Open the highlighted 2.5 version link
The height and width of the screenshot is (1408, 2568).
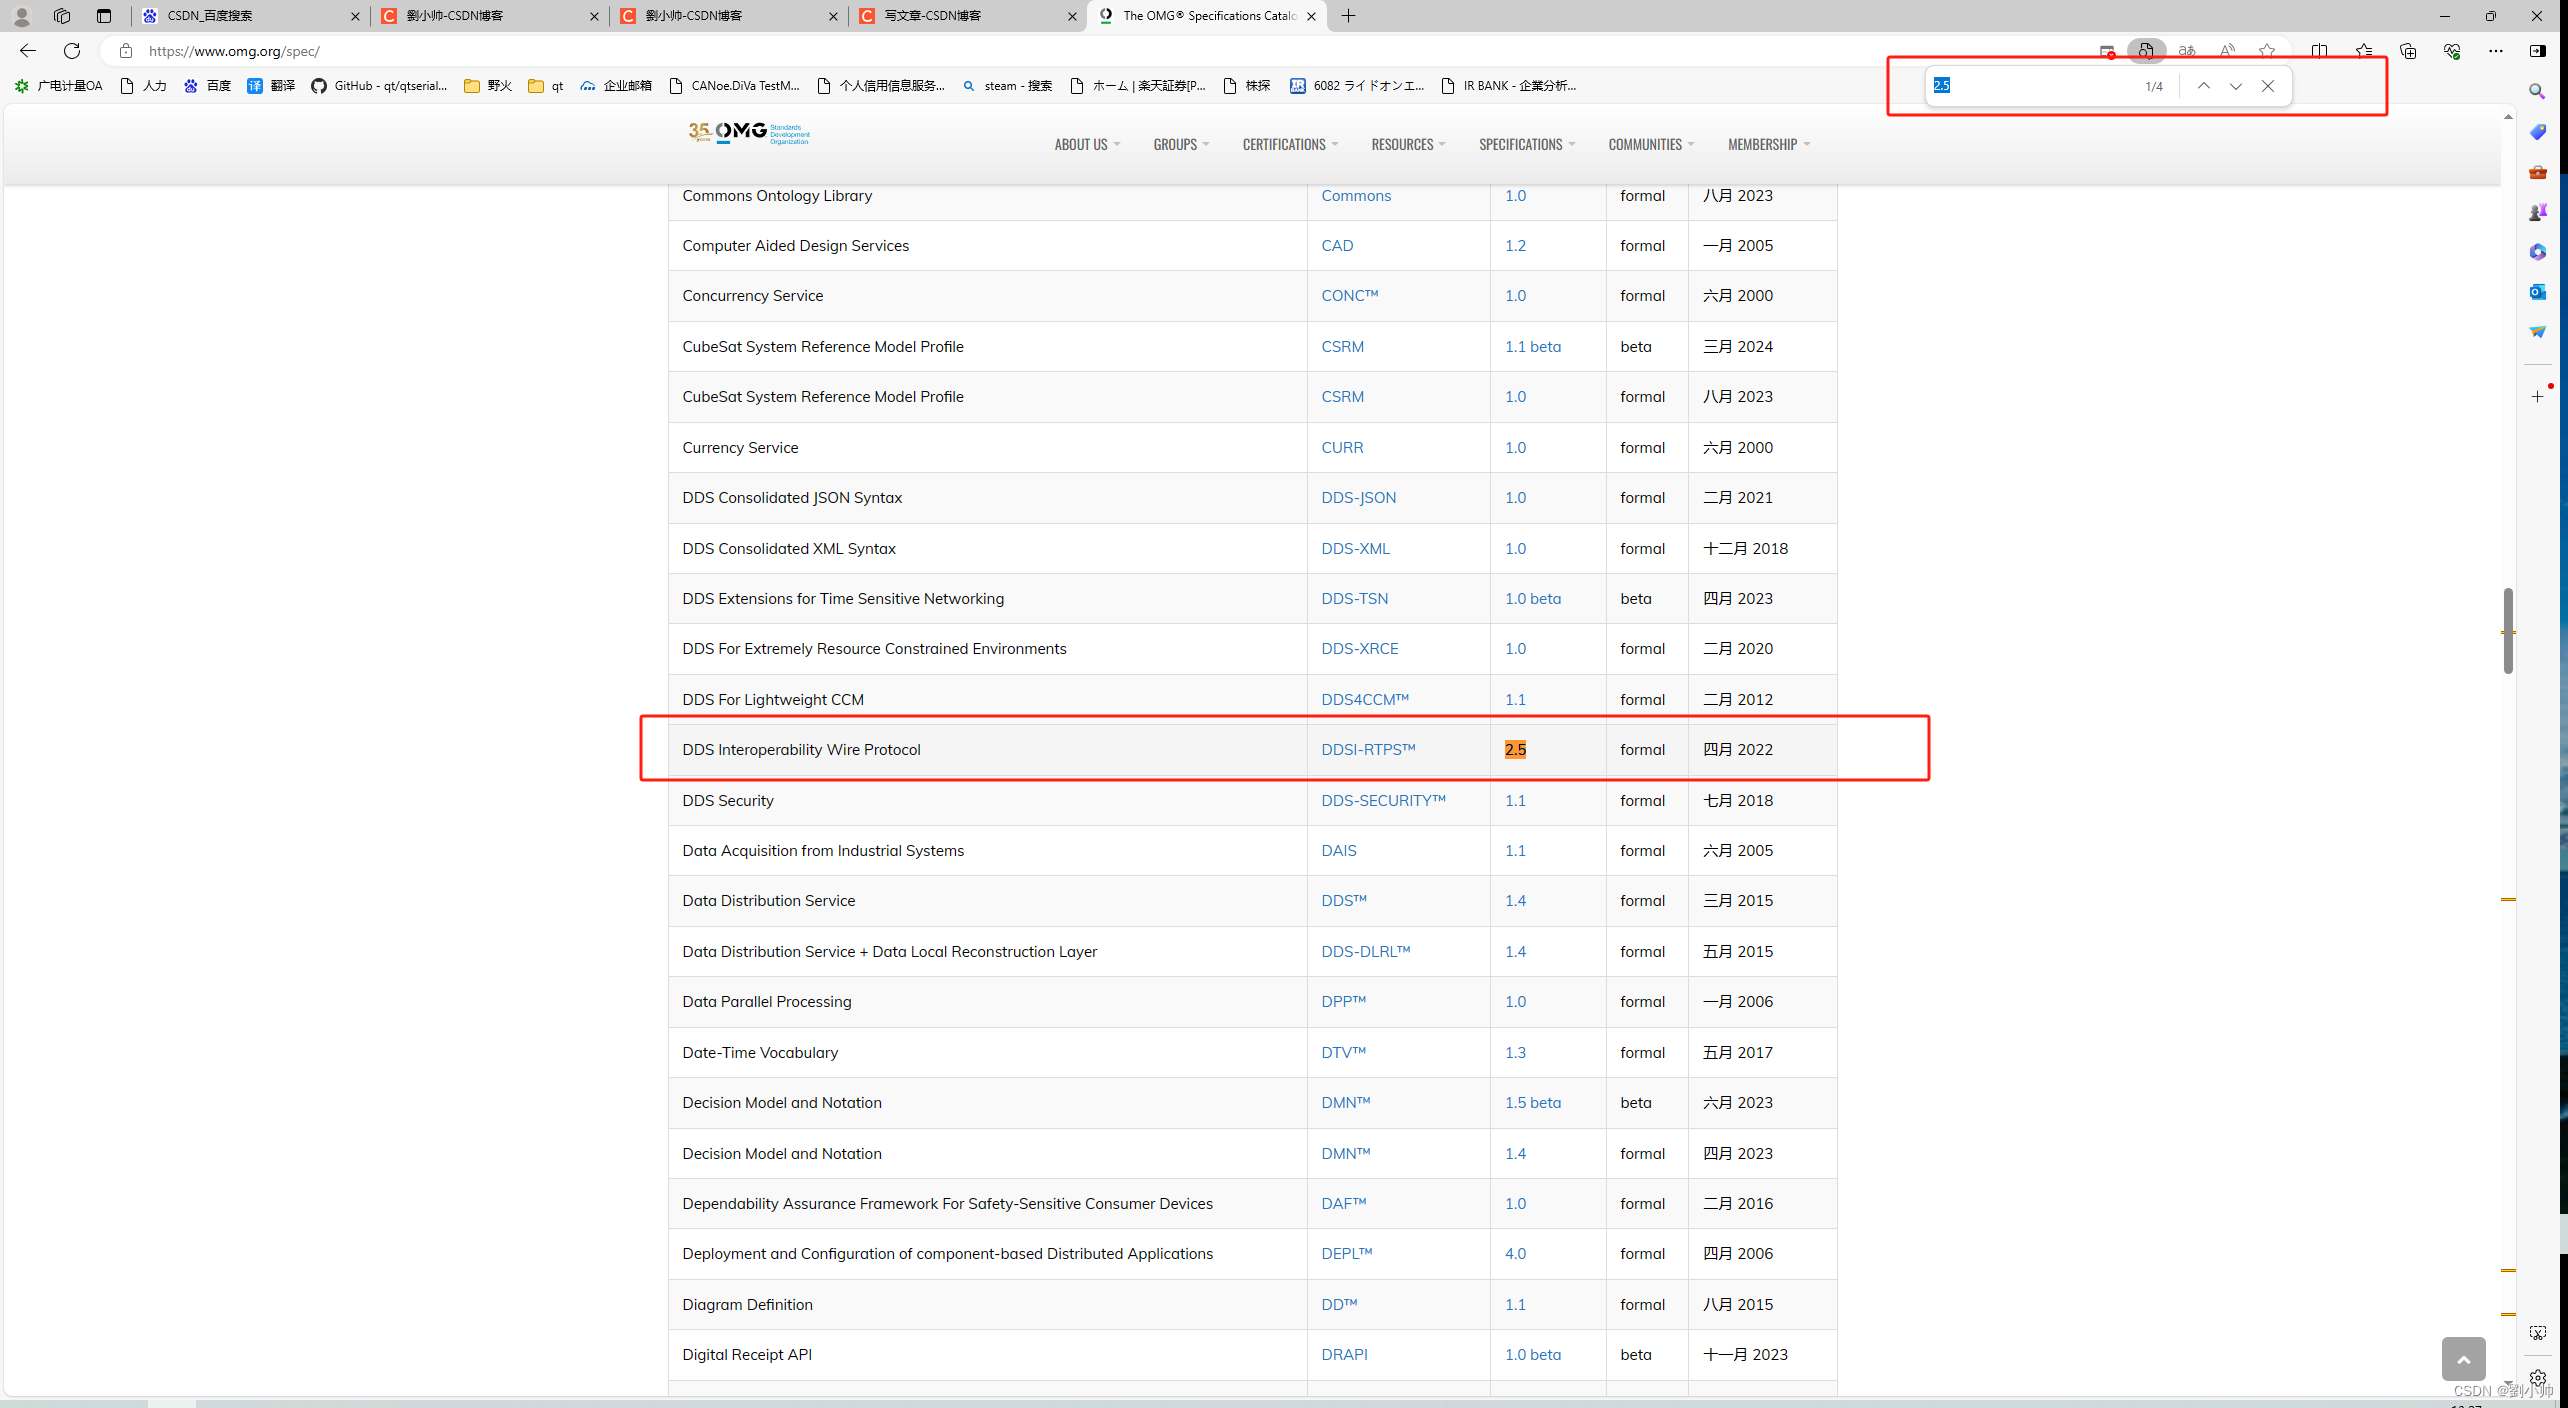click(x=1515, y=750)
